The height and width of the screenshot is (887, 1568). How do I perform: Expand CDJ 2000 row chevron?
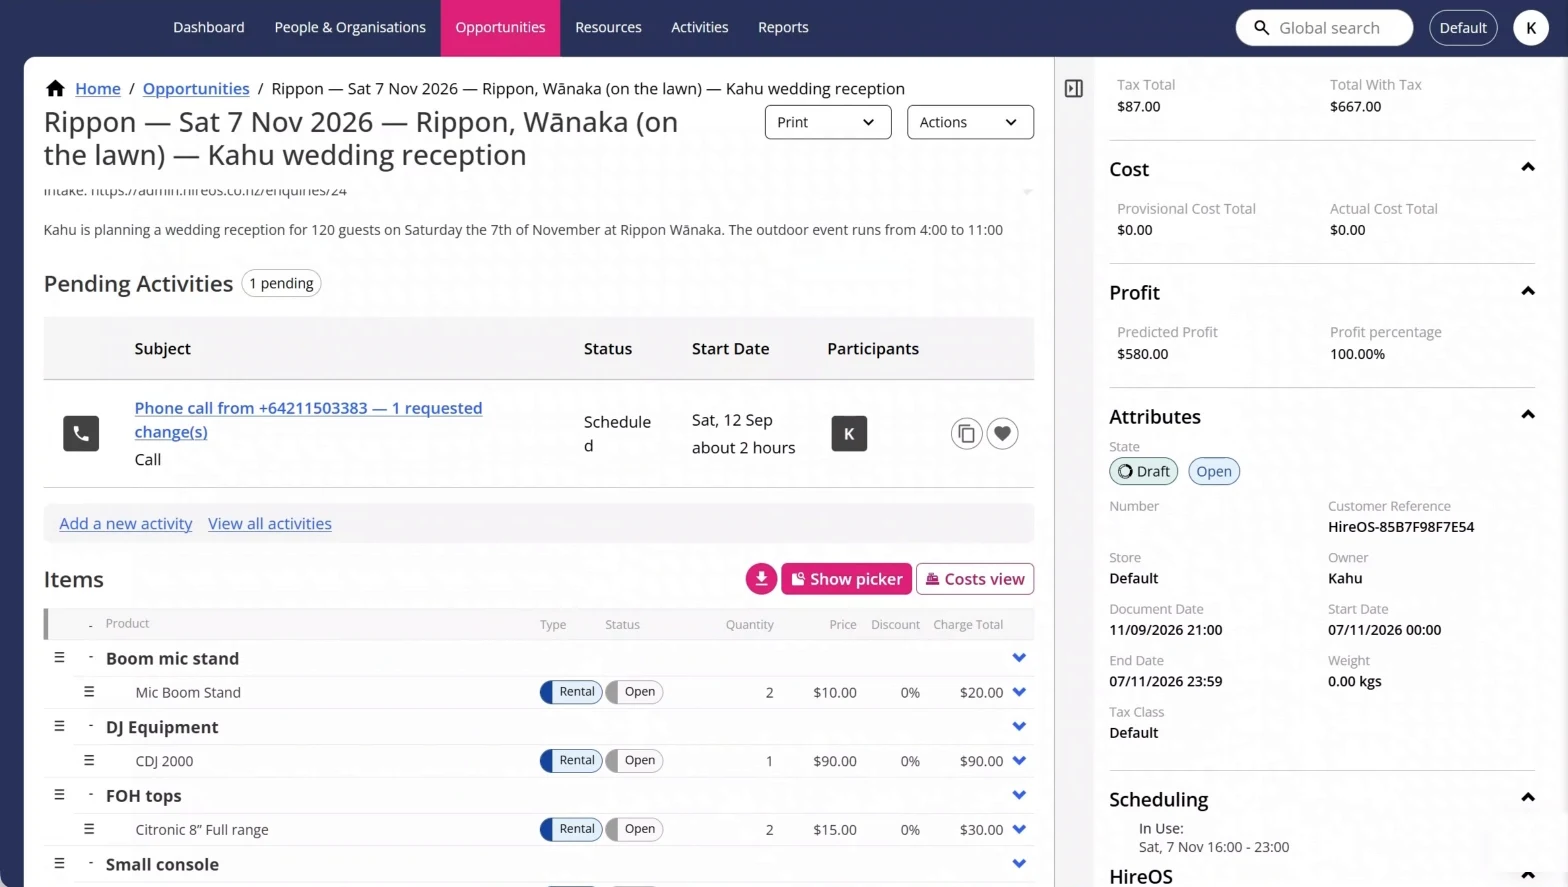[x=1019, y=761]
